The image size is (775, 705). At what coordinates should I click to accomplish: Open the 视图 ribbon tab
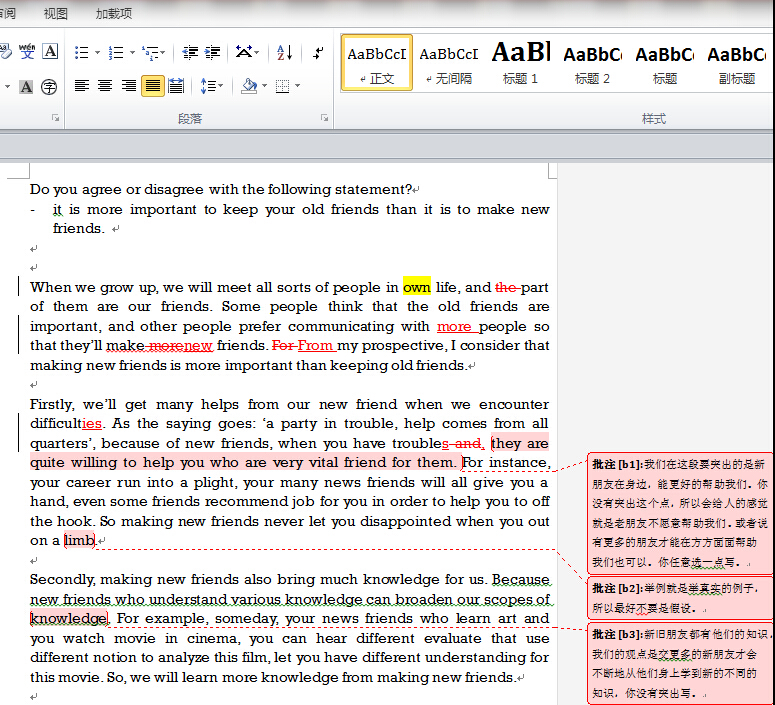tap(55, 13)
